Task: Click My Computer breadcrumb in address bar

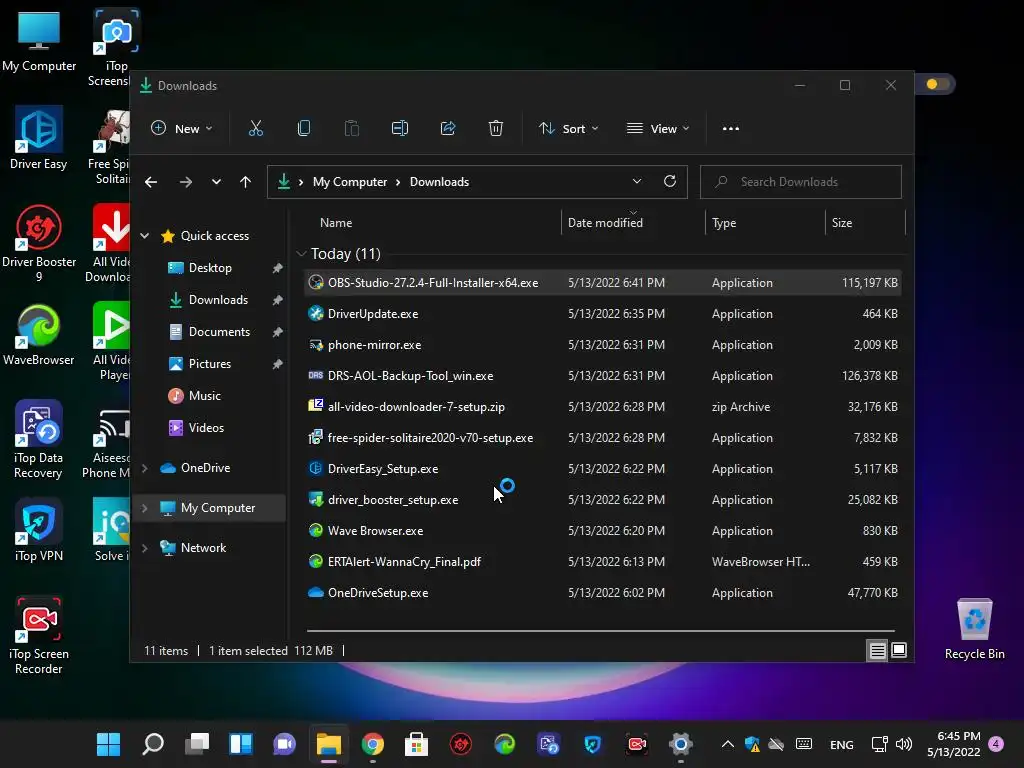Action: pyautogui.click(x=349, y=182)
